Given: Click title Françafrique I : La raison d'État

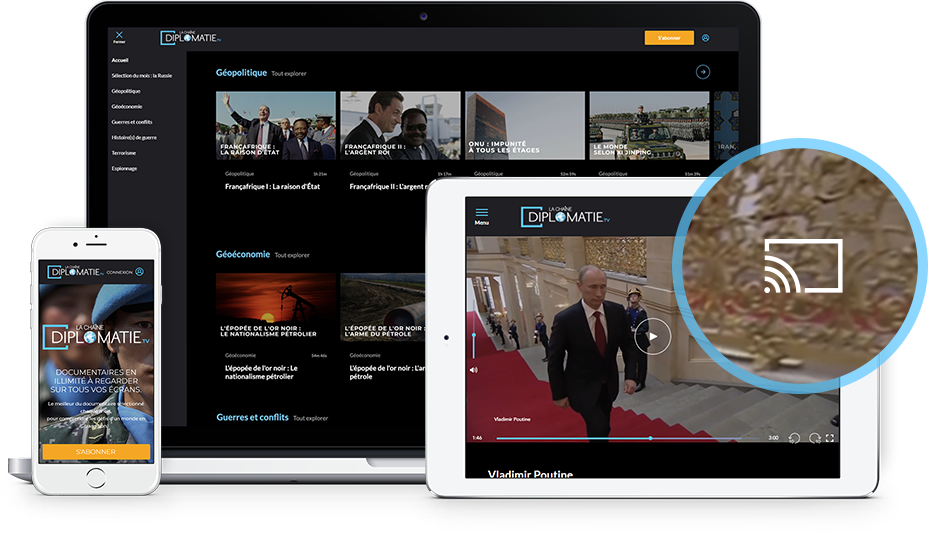Looking at the screenshot, I should (272, 187).
